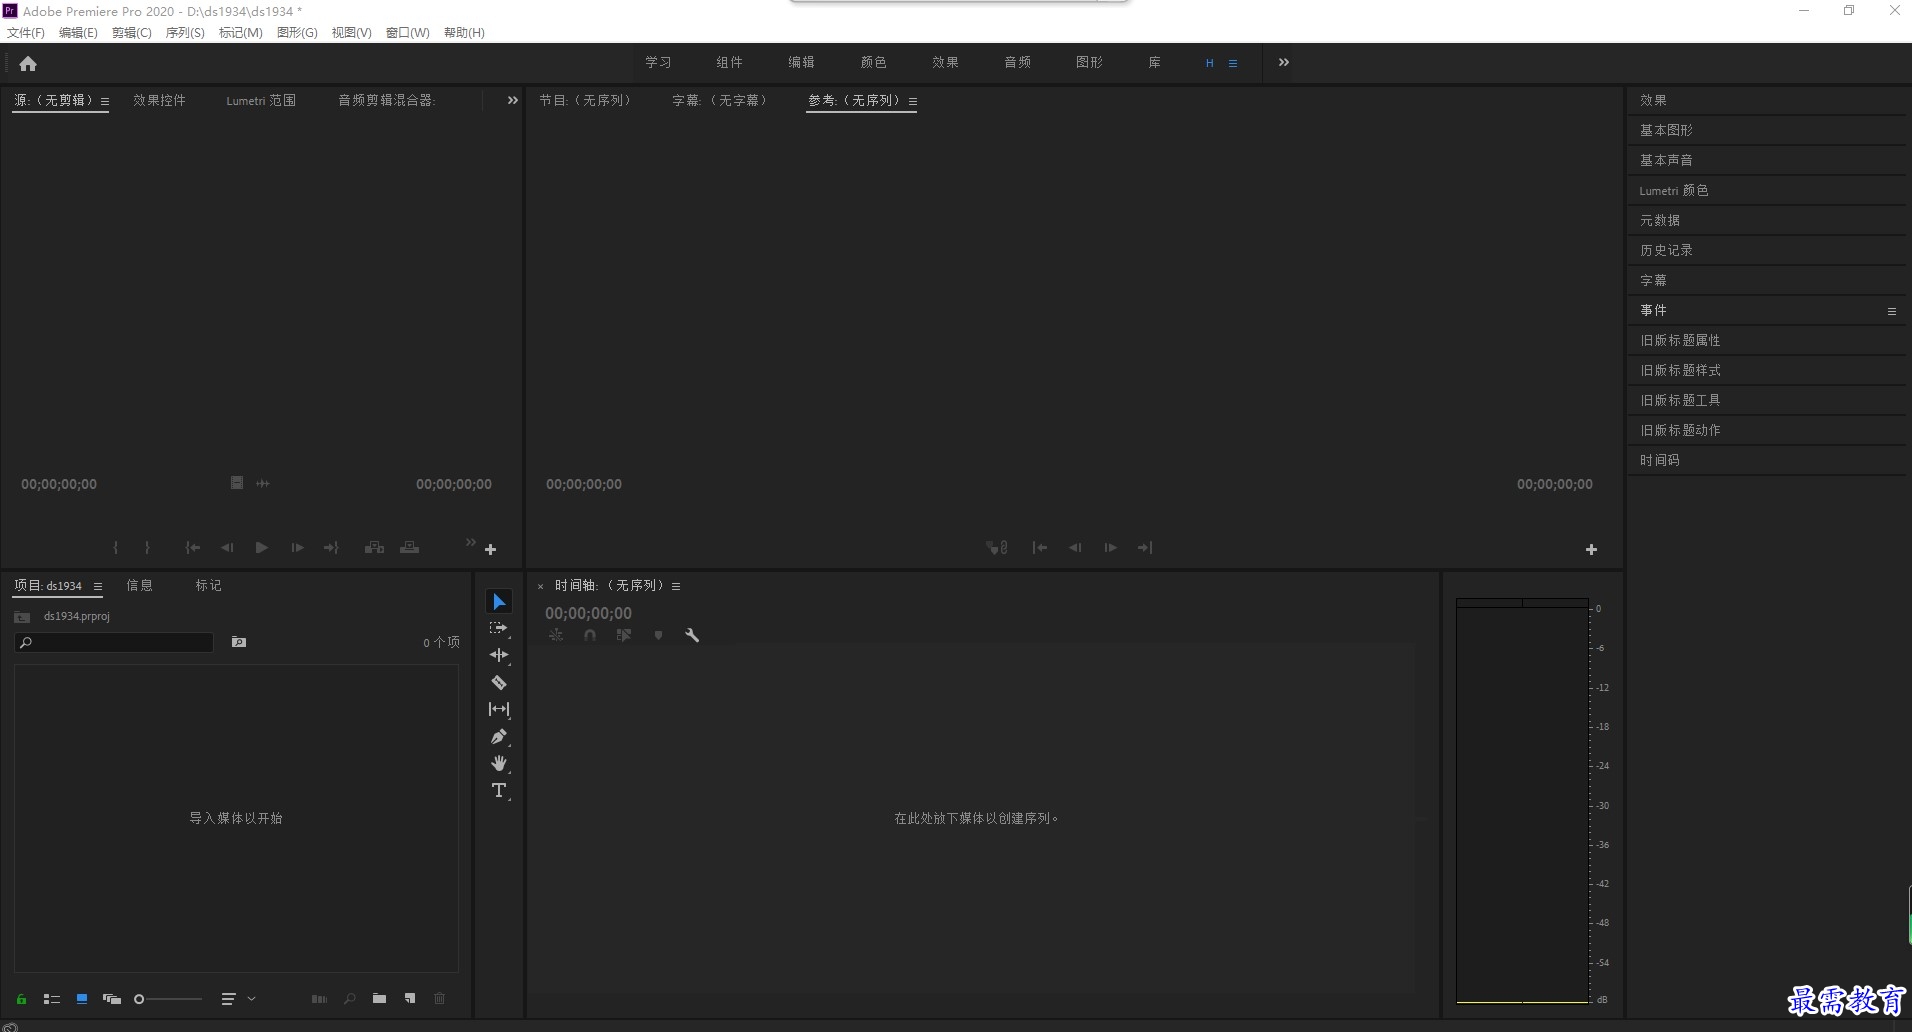Open Reference monitor panel menu
The image size is (1912, 1032).
913,101
